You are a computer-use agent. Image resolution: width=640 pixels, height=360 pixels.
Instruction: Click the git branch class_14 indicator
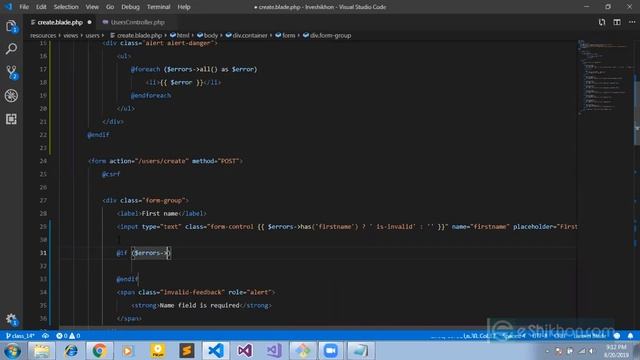tap(20, 336)
